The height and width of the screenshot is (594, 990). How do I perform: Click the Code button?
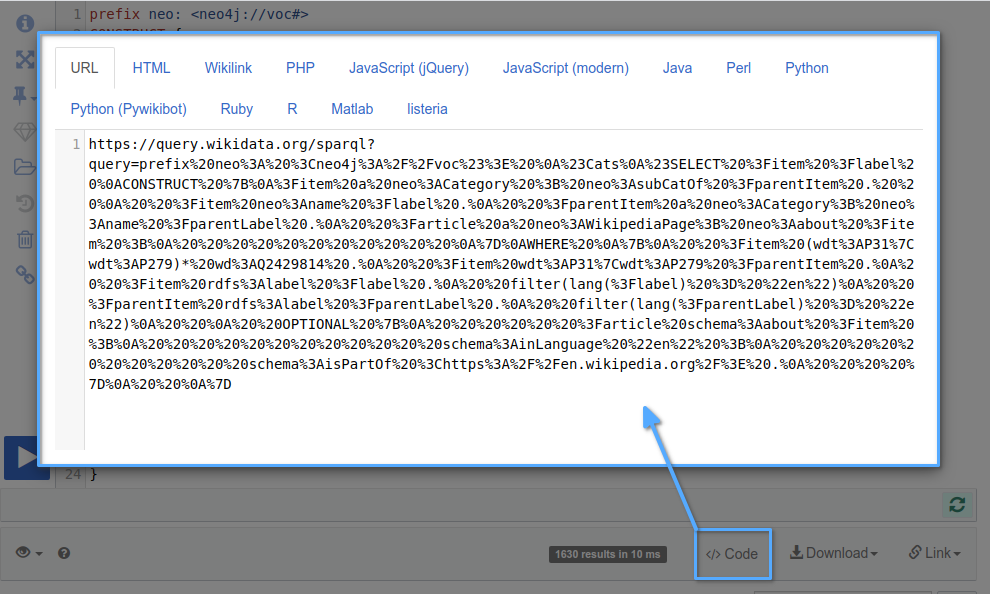point(733,553)
